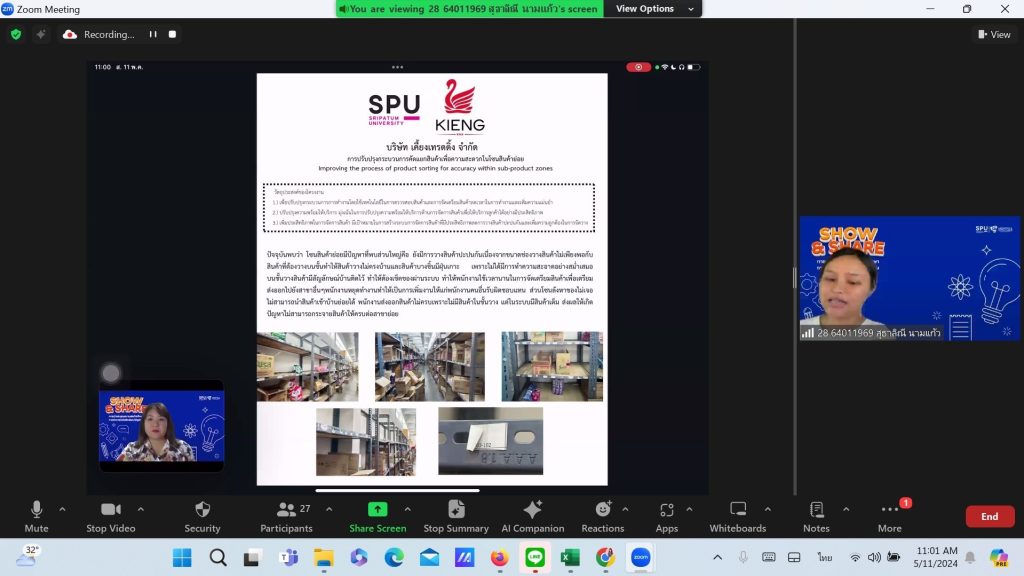Screen dimensions: 1024x576
Task: Open the Security shield menu
Action: point(202,517)
